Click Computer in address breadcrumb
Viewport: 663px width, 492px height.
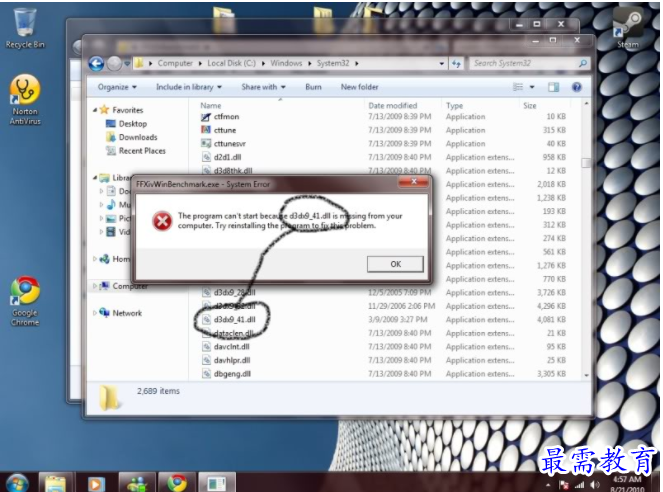175,63
